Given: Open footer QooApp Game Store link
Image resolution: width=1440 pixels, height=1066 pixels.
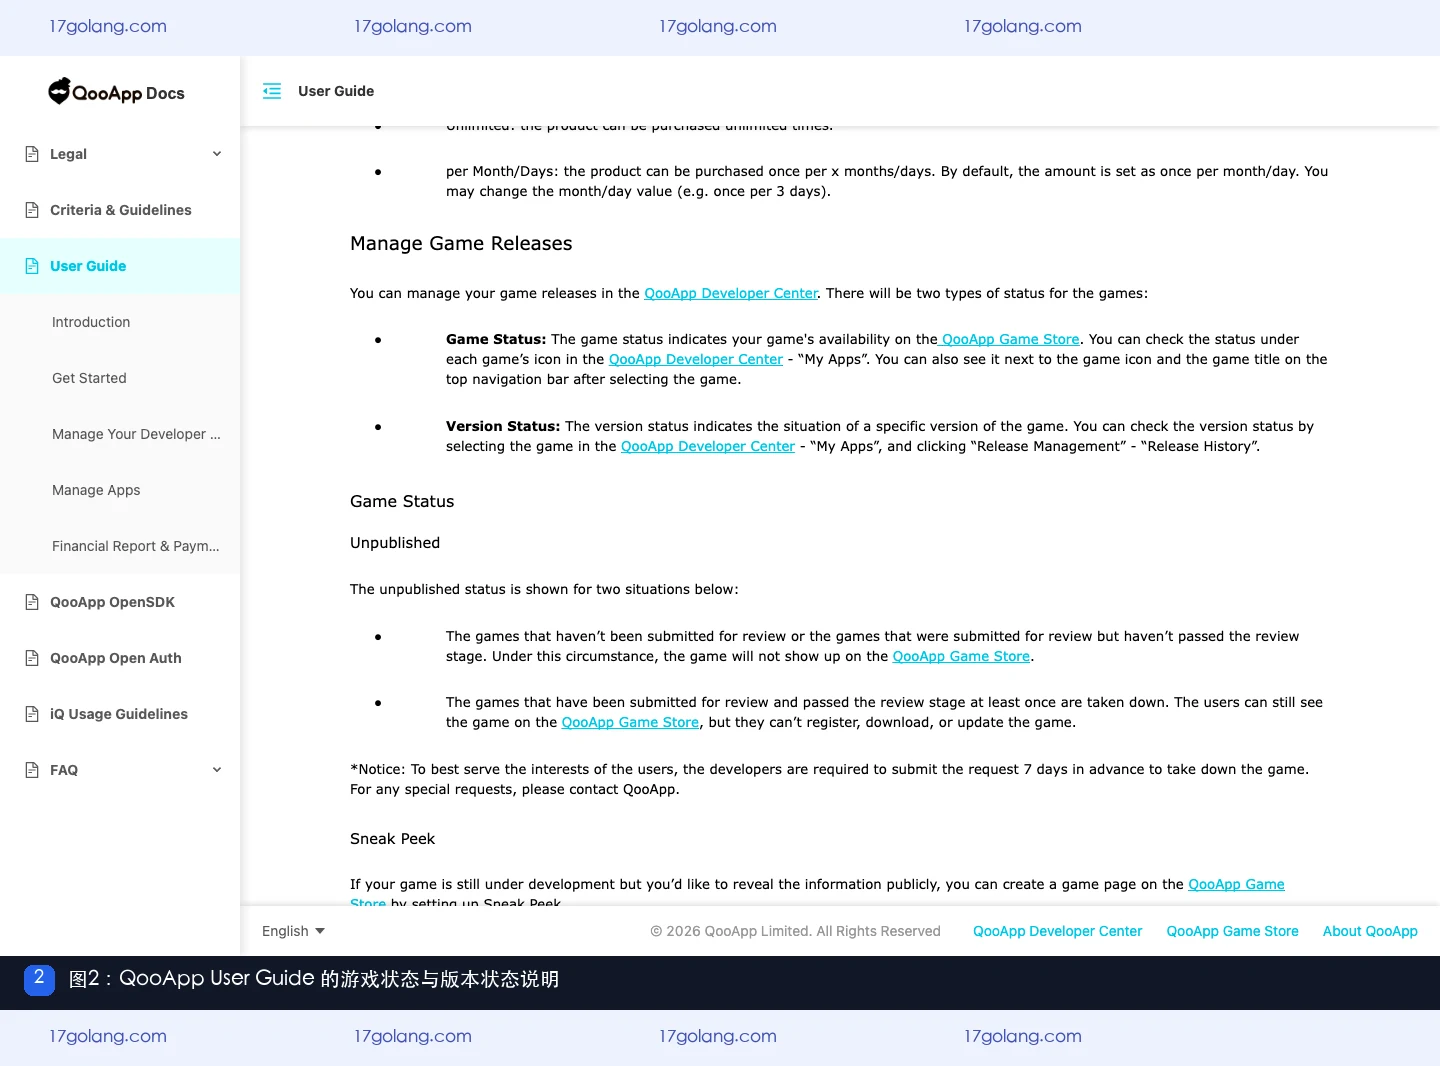Looking at the screenshot, I should [1232, 931].
